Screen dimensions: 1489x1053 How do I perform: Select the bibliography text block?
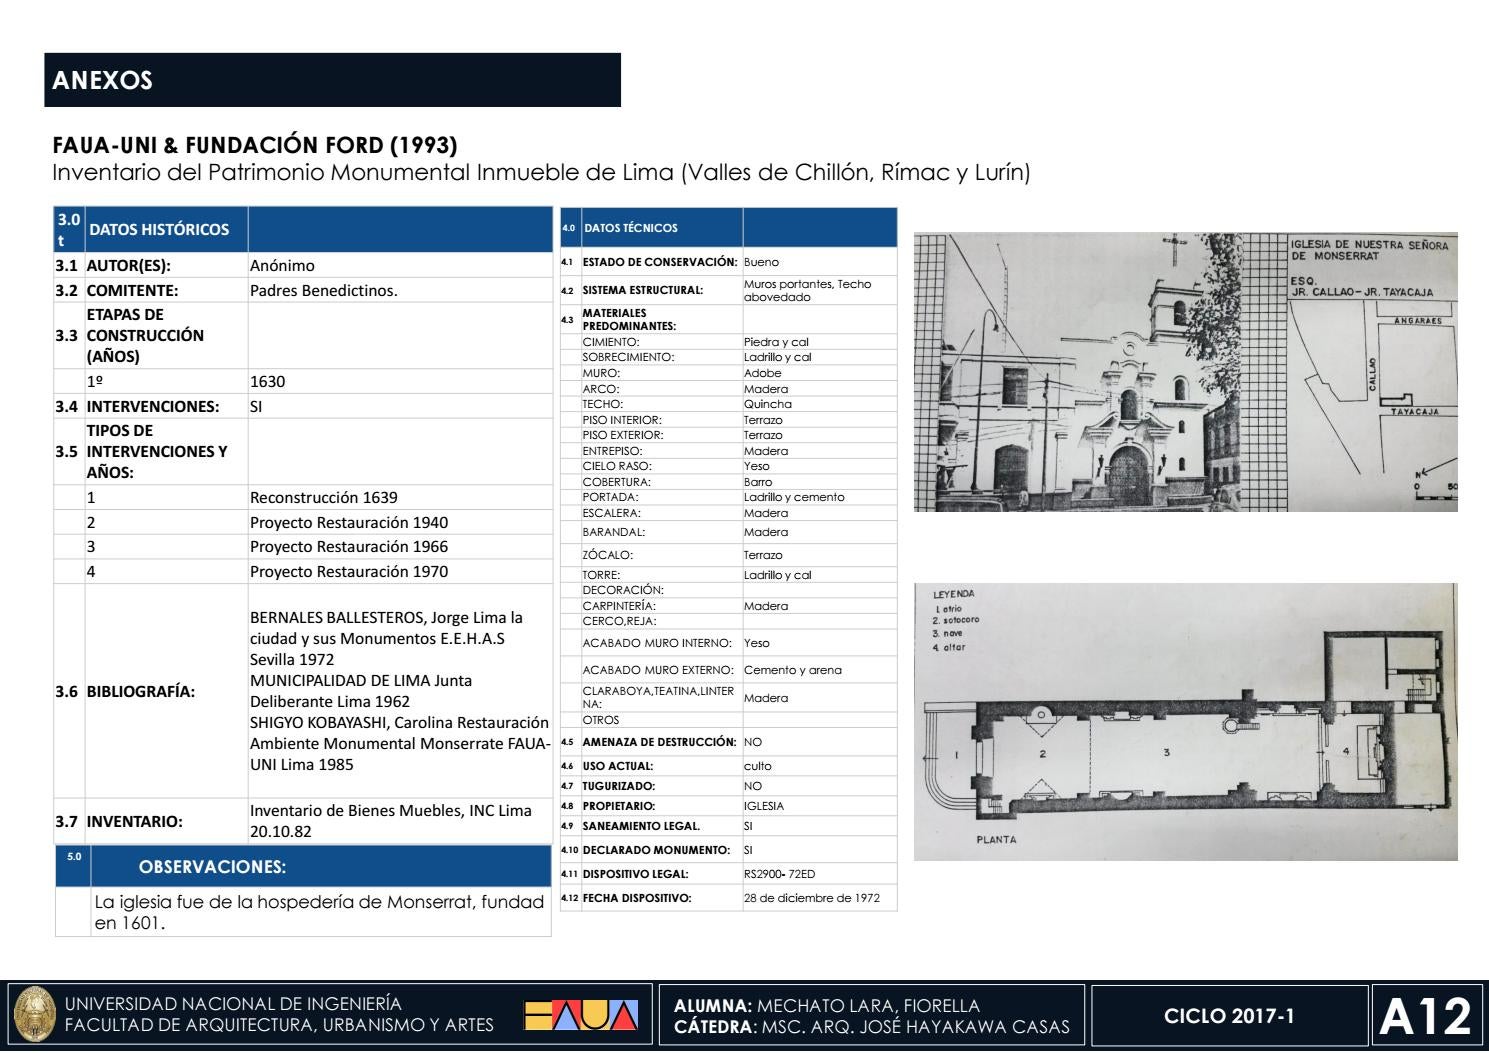400,691
